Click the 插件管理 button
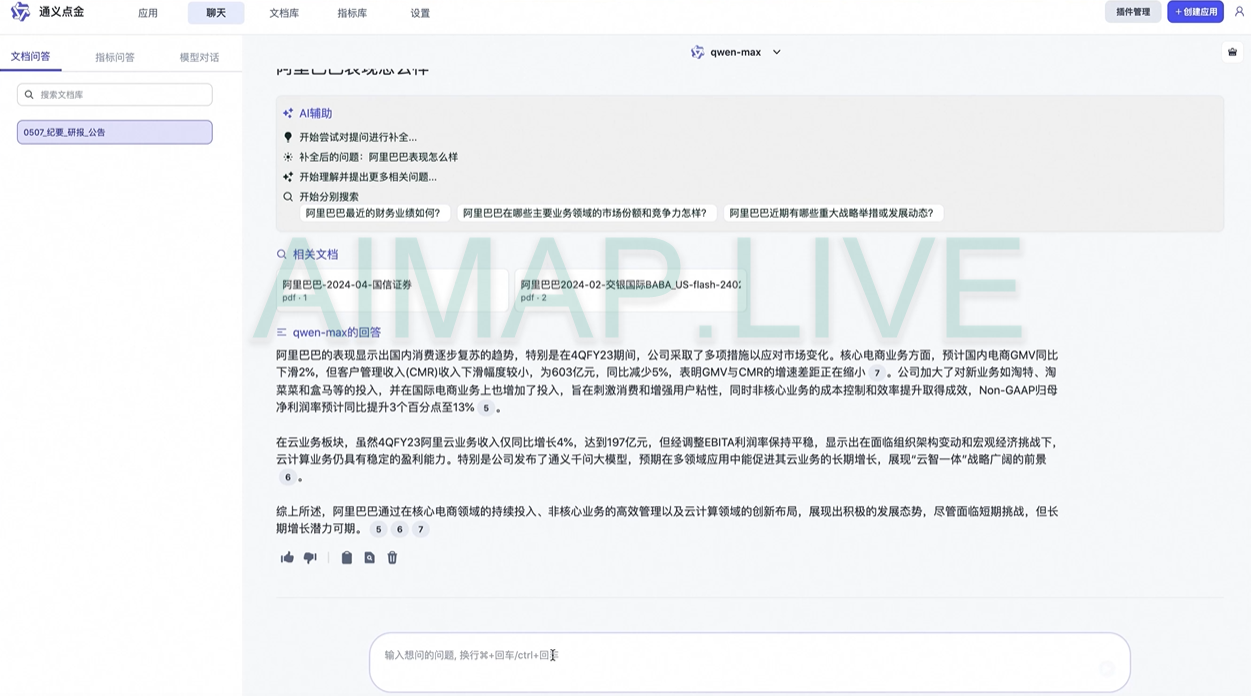This screenshot has height=696, width=1251. (x=1132, y=12)
